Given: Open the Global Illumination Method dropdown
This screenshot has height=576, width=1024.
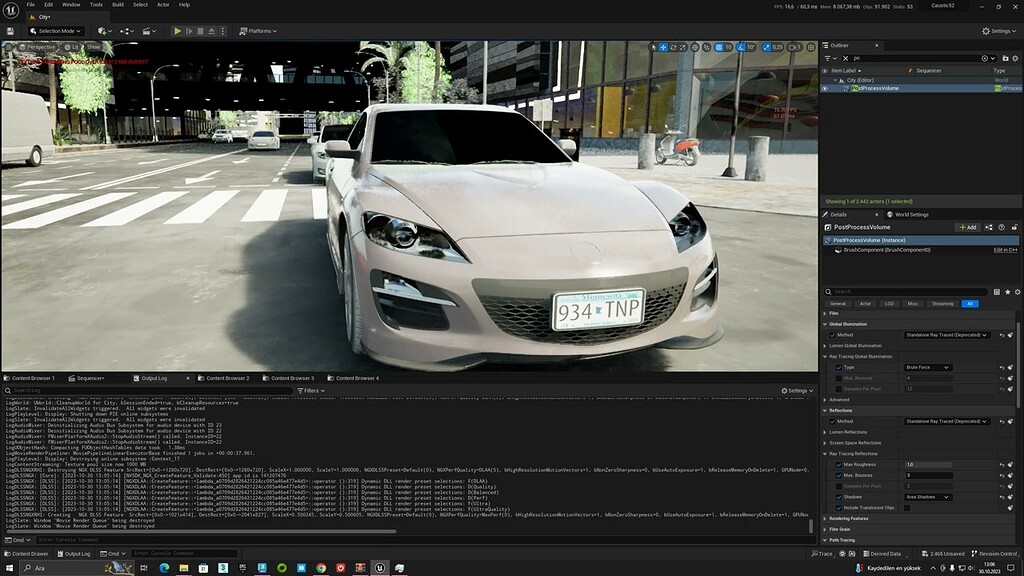Looking at the screenshot, I should pyautogui.click(x=947, y=334).
